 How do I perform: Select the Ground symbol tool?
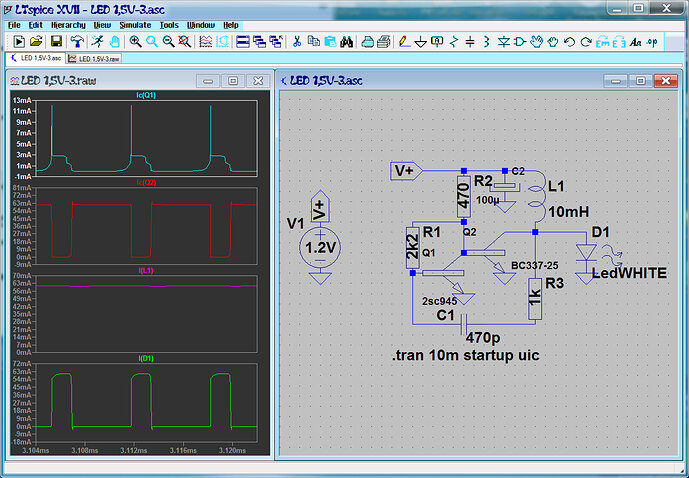click(x=421, y=42)
